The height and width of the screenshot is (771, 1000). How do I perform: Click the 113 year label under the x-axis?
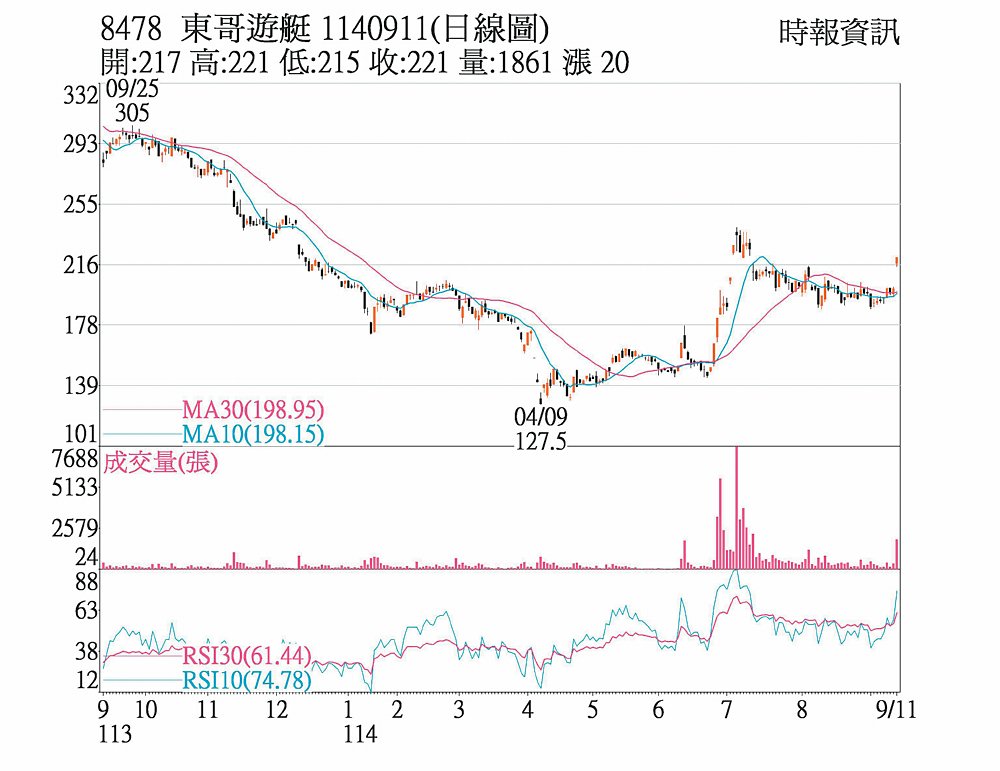tap(115, 734)
